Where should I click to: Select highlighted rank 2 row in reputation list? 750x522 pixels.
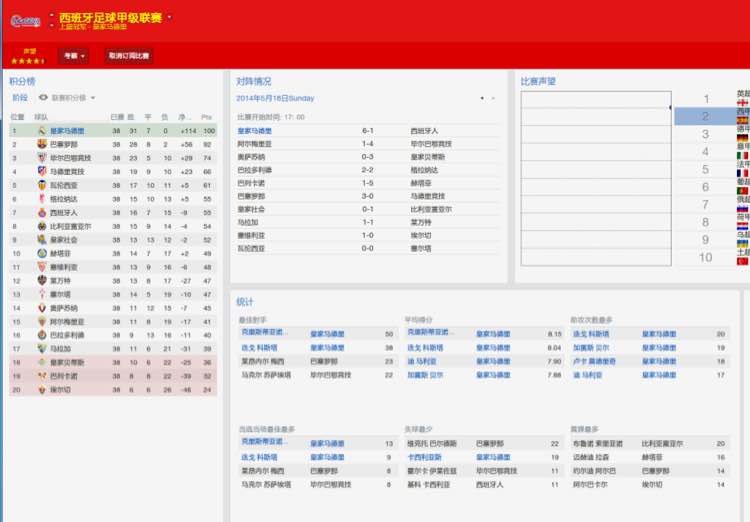coord(711,116)
